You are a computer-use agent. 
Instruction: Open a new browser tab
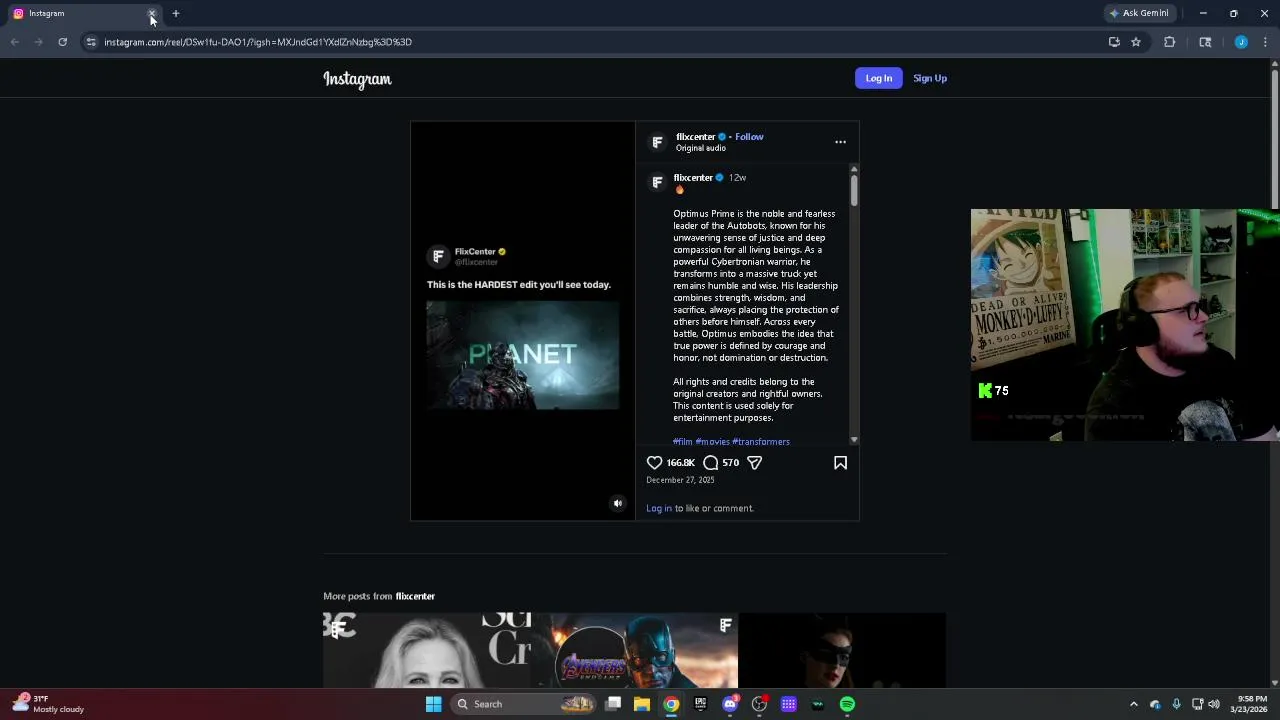[176, 13]
